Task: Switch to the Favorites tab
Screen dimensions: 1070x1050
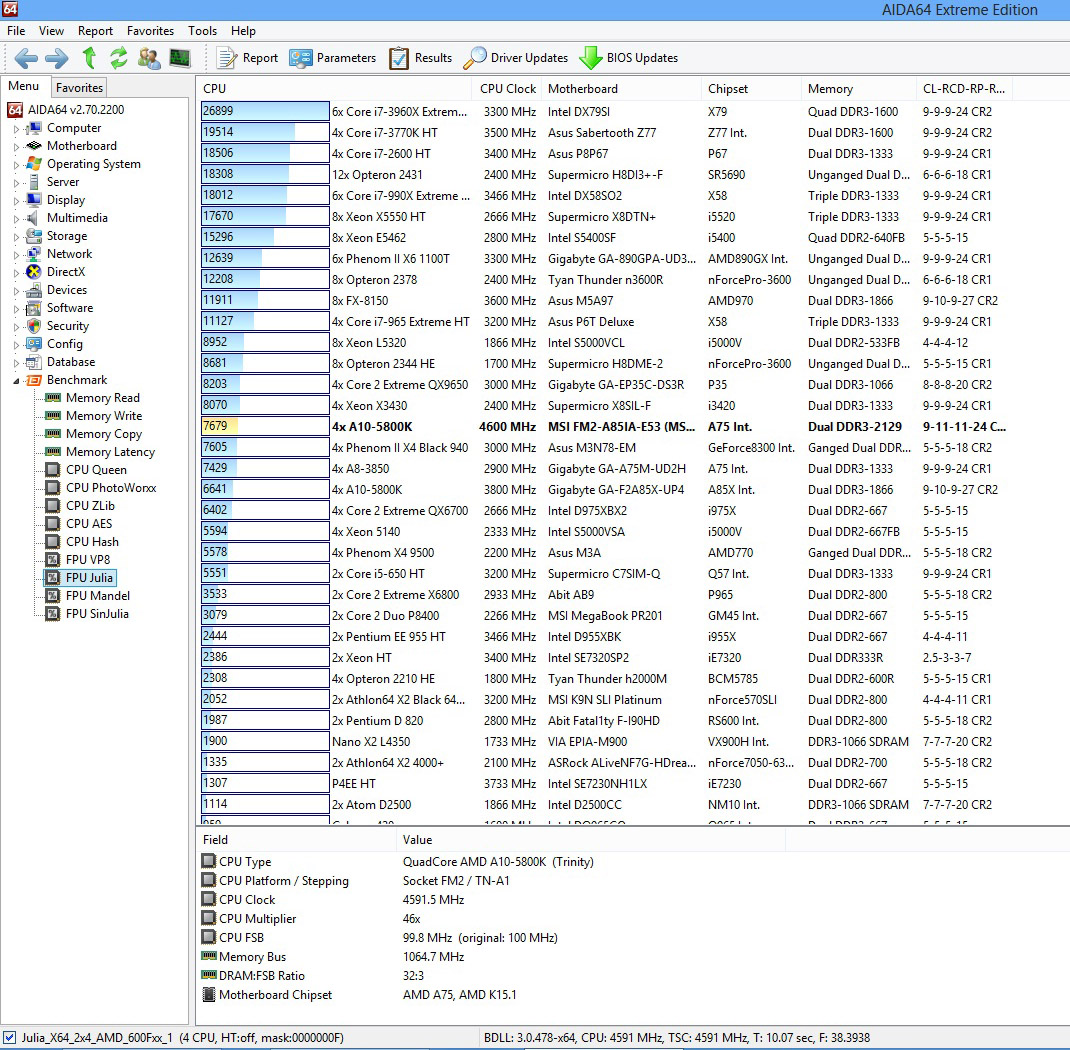Action: click(x=79, y=87)
